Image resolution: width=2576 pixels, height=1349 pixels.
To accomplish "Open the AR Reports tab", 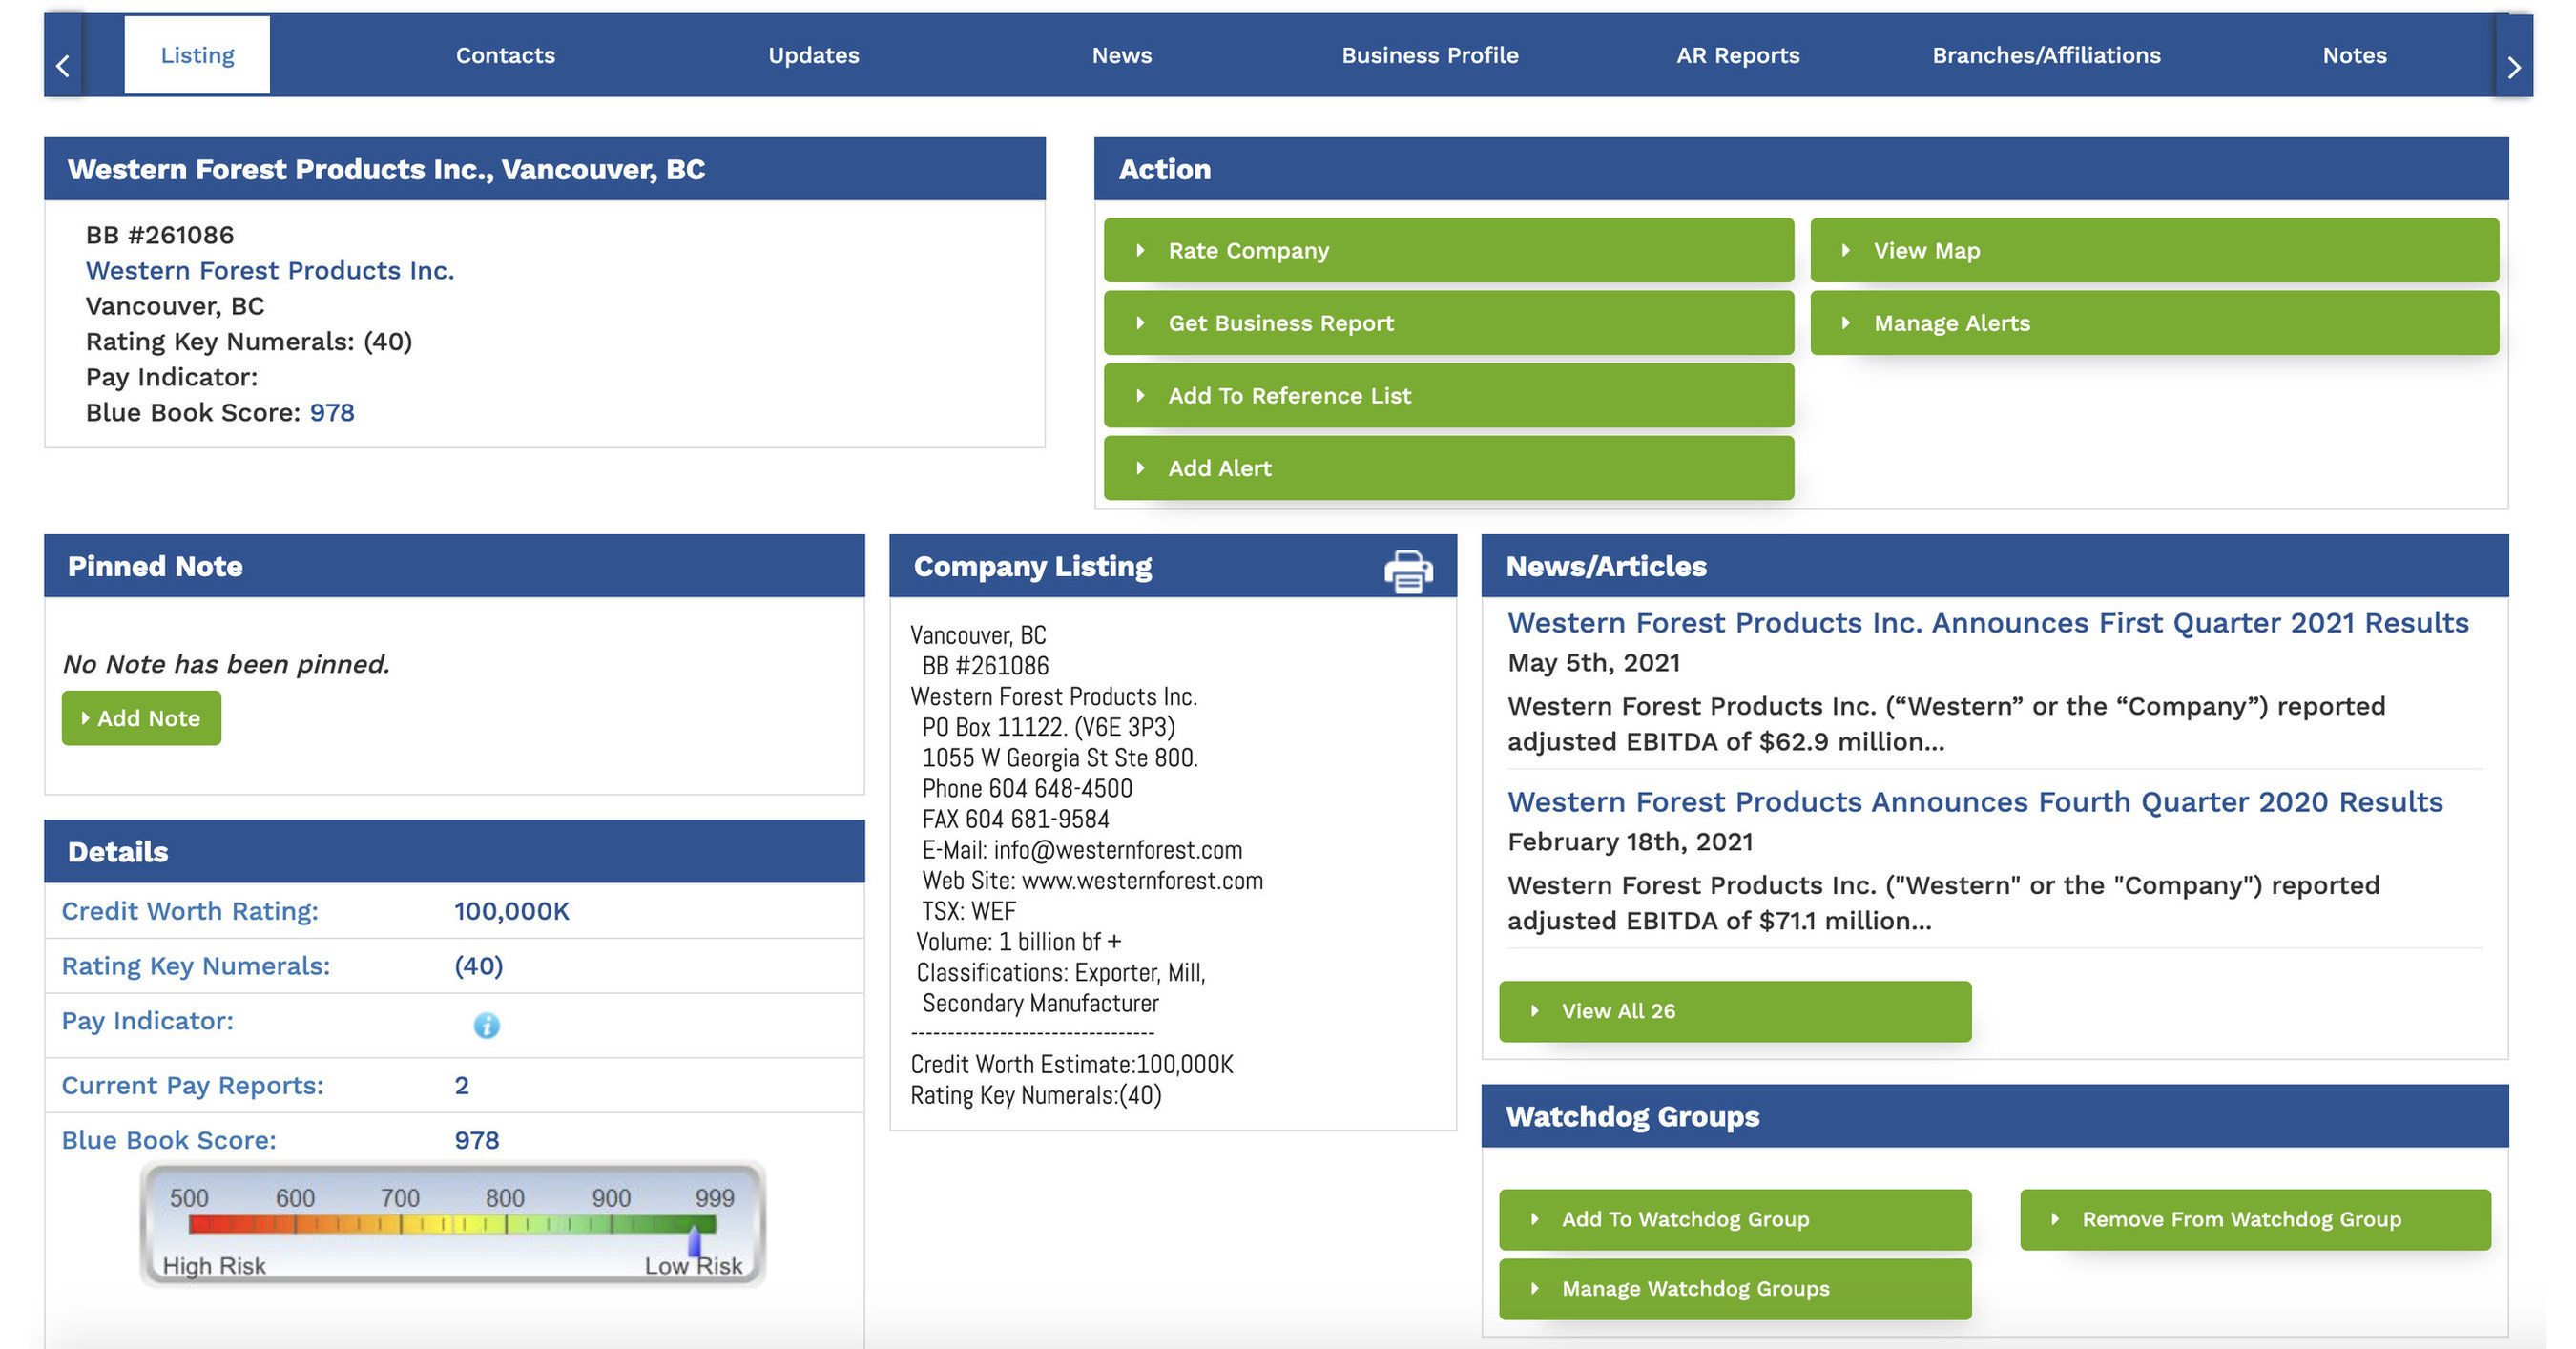I will point(1737,55).
